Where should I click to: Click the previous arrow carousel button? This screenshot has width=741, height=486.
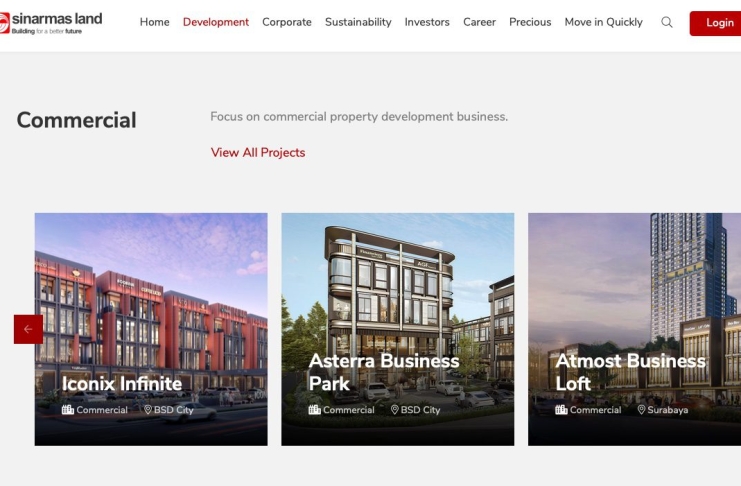point(28,329)
